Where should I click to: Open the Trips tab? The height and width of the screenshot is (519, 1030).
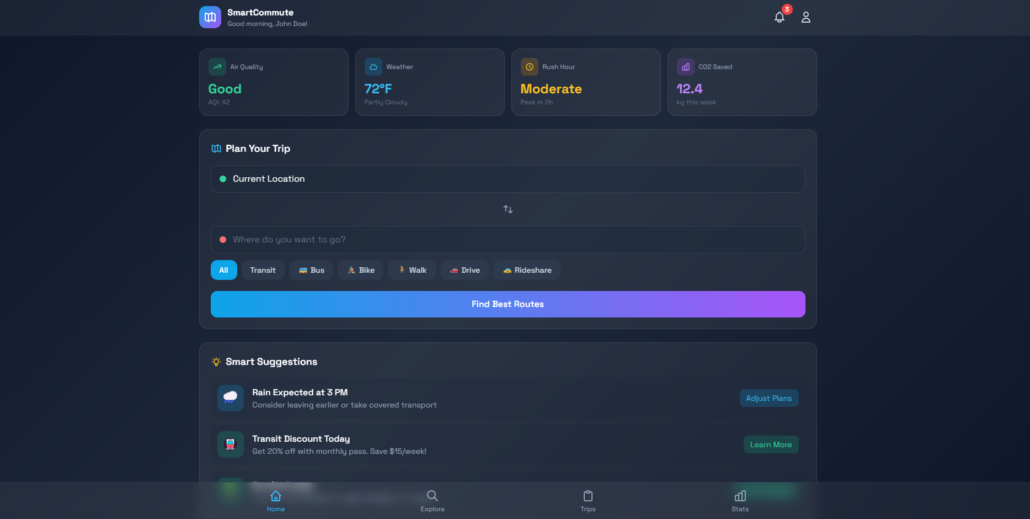588,501
